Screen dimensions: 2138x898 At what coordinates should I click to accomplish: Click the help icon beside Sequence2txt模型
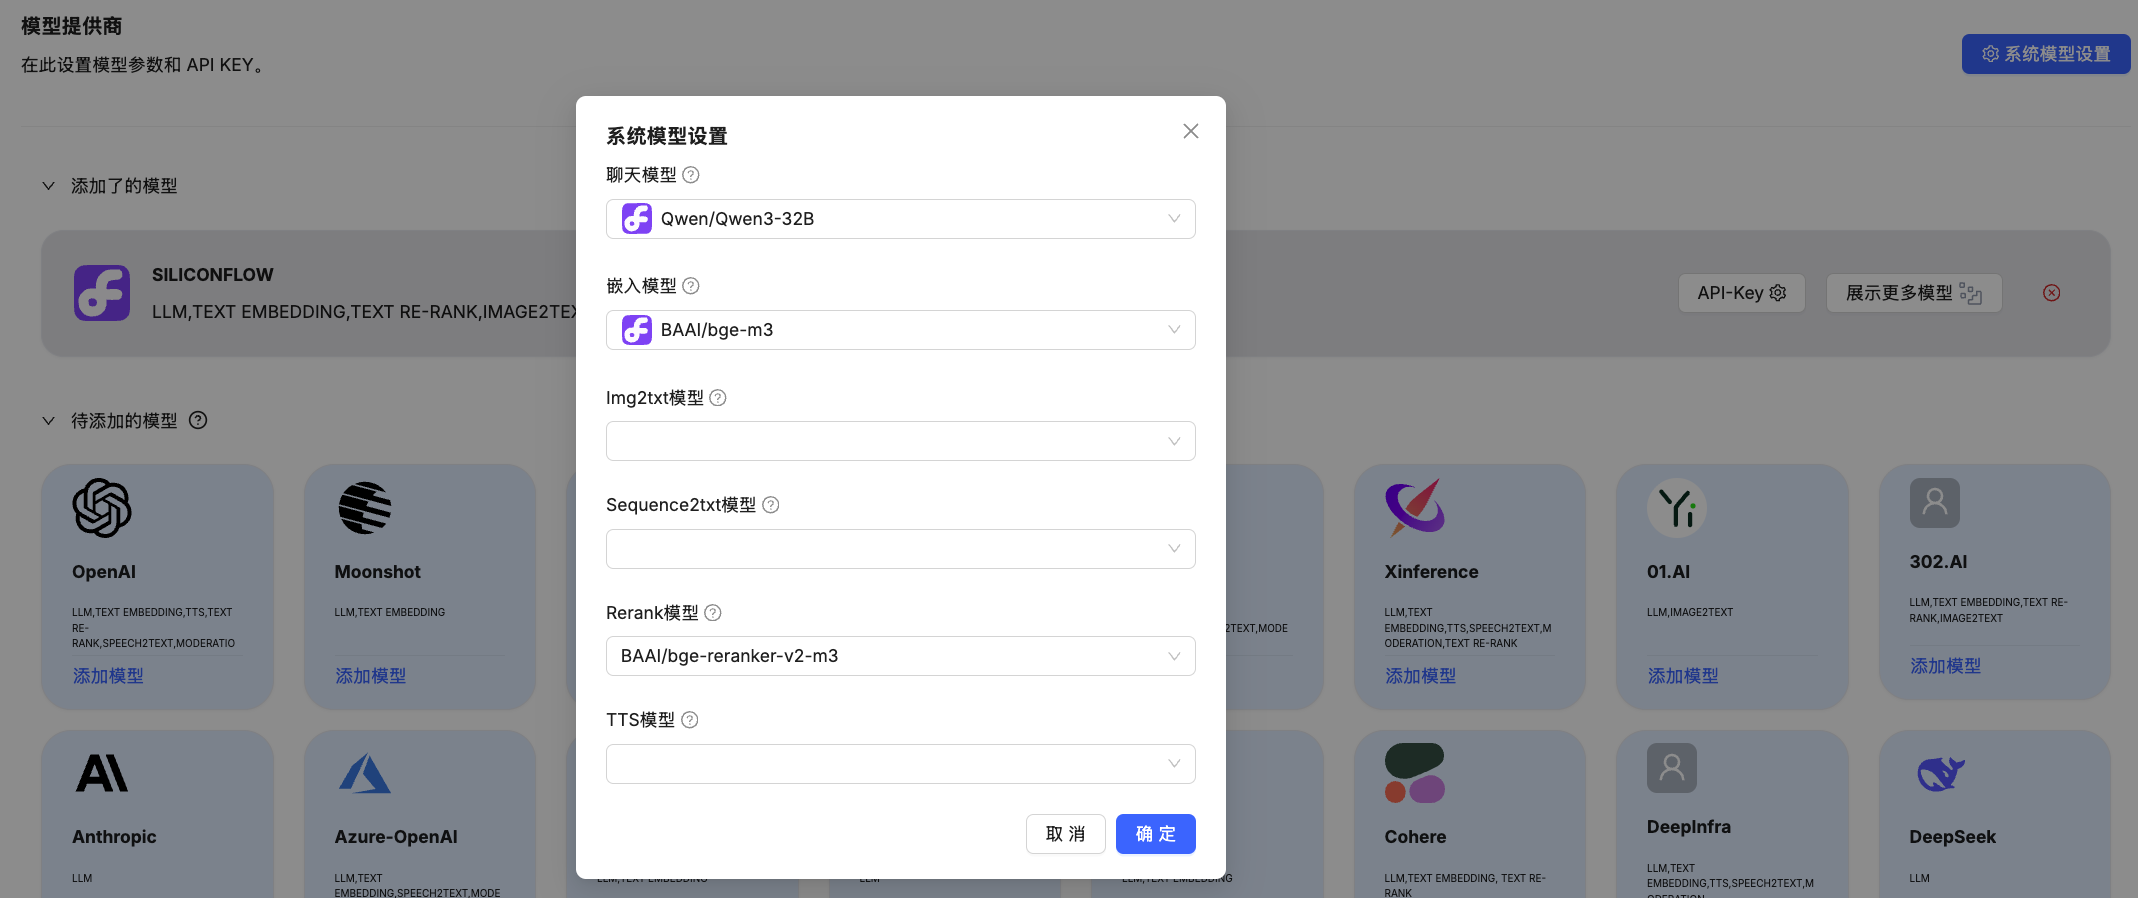pyautogui.click(x=770, y=505)
